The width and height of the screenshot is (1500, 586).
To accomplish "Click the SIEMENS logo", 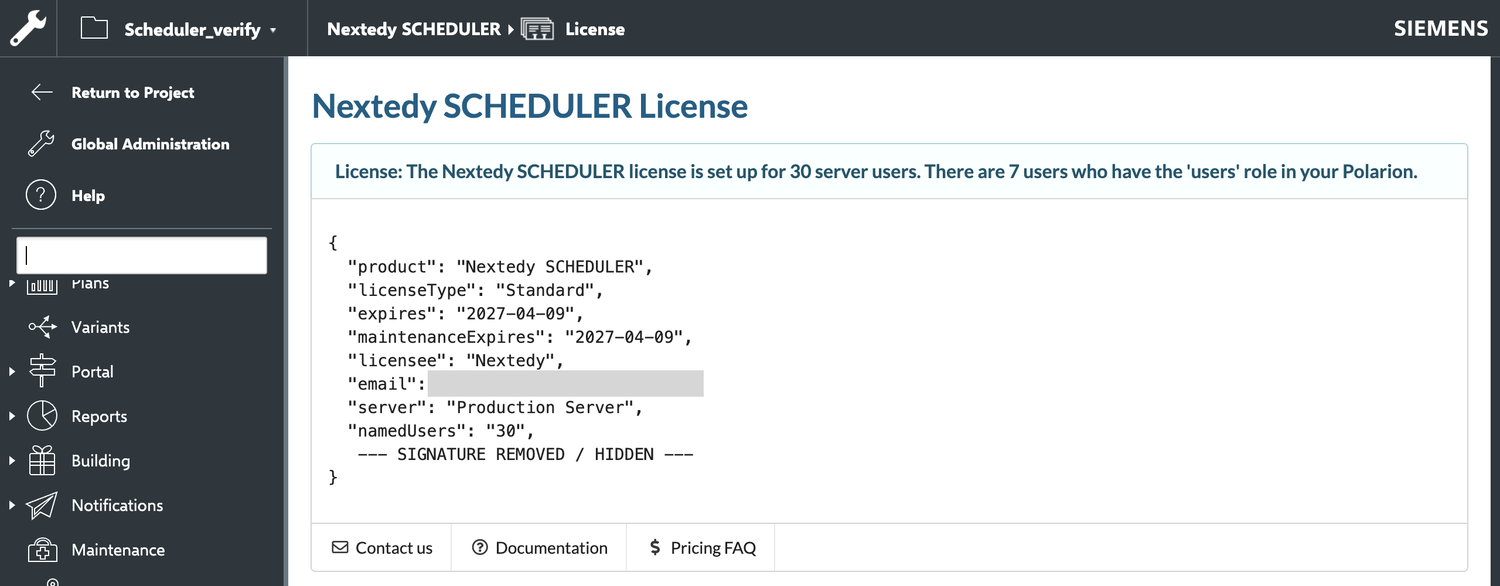I will pyautogui.click(x=1441, y=28).
